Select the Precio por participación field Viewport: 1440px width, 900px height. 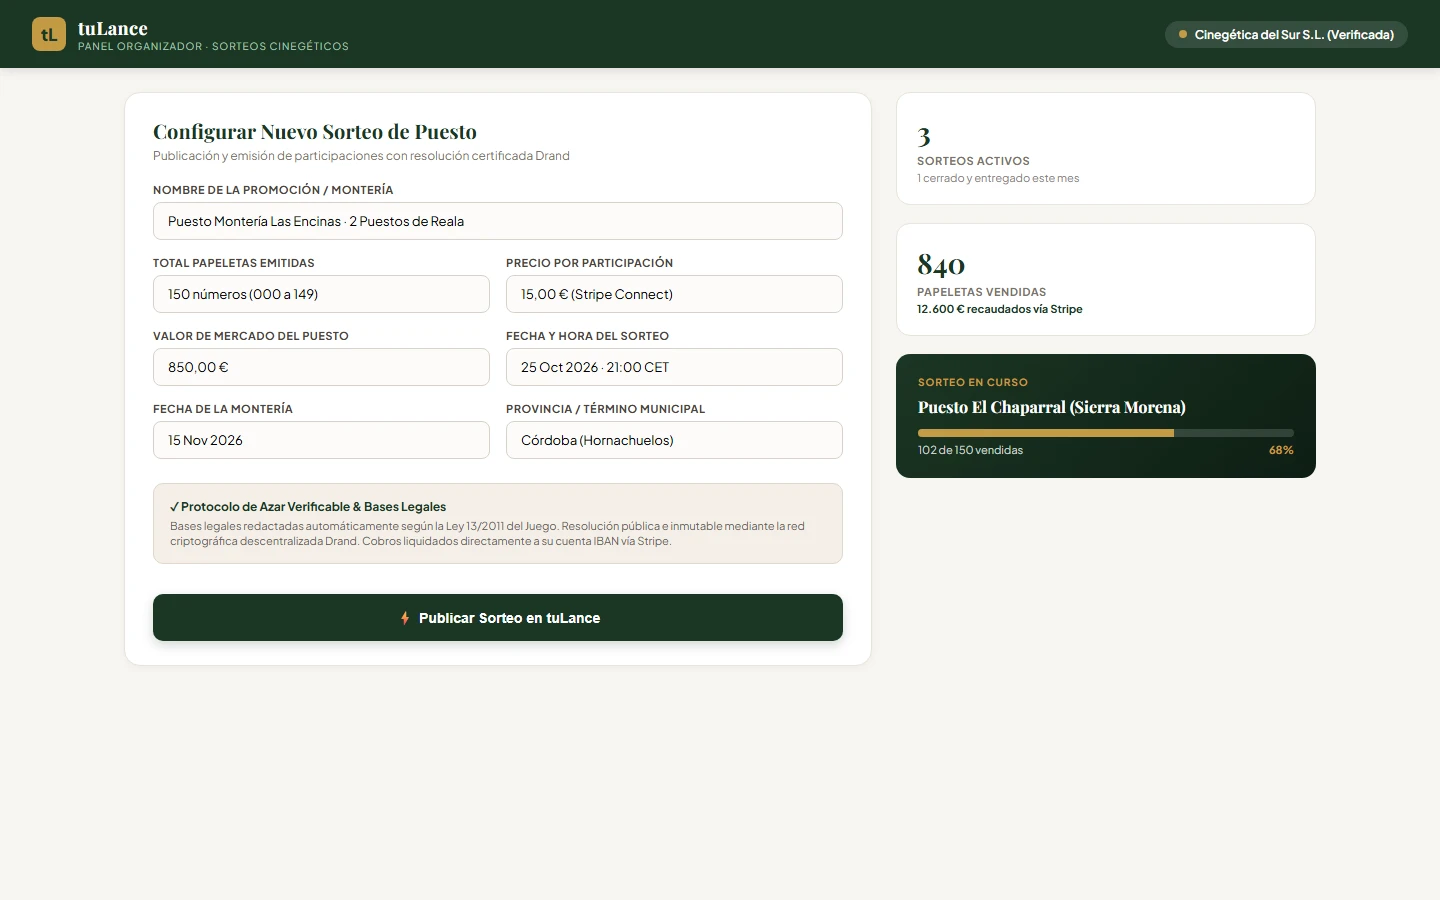pyautogui.click(x=674, y=294)
